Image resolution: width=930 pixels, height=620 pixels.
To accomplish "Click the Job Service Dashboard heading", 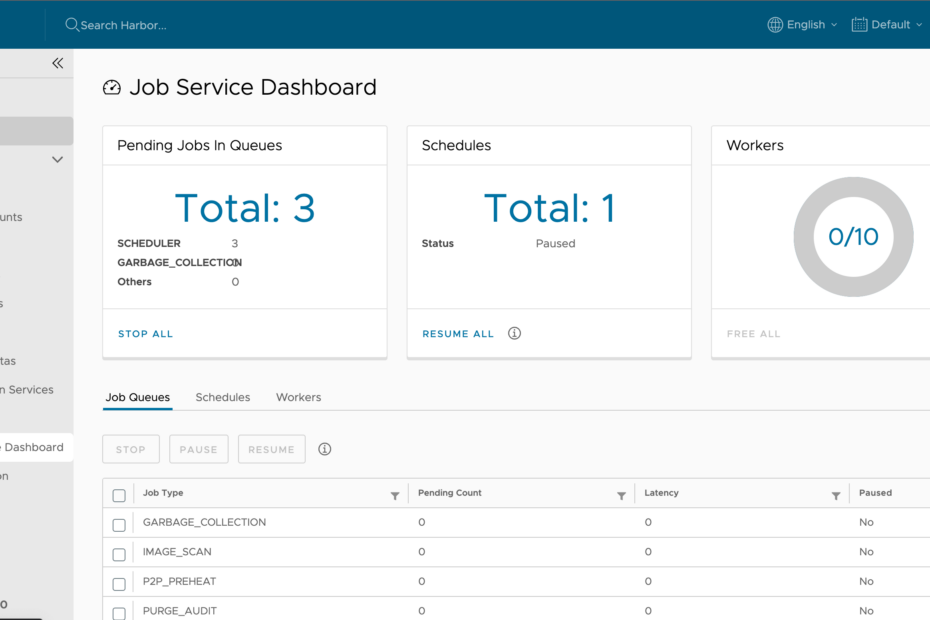I will pos(253,87).
